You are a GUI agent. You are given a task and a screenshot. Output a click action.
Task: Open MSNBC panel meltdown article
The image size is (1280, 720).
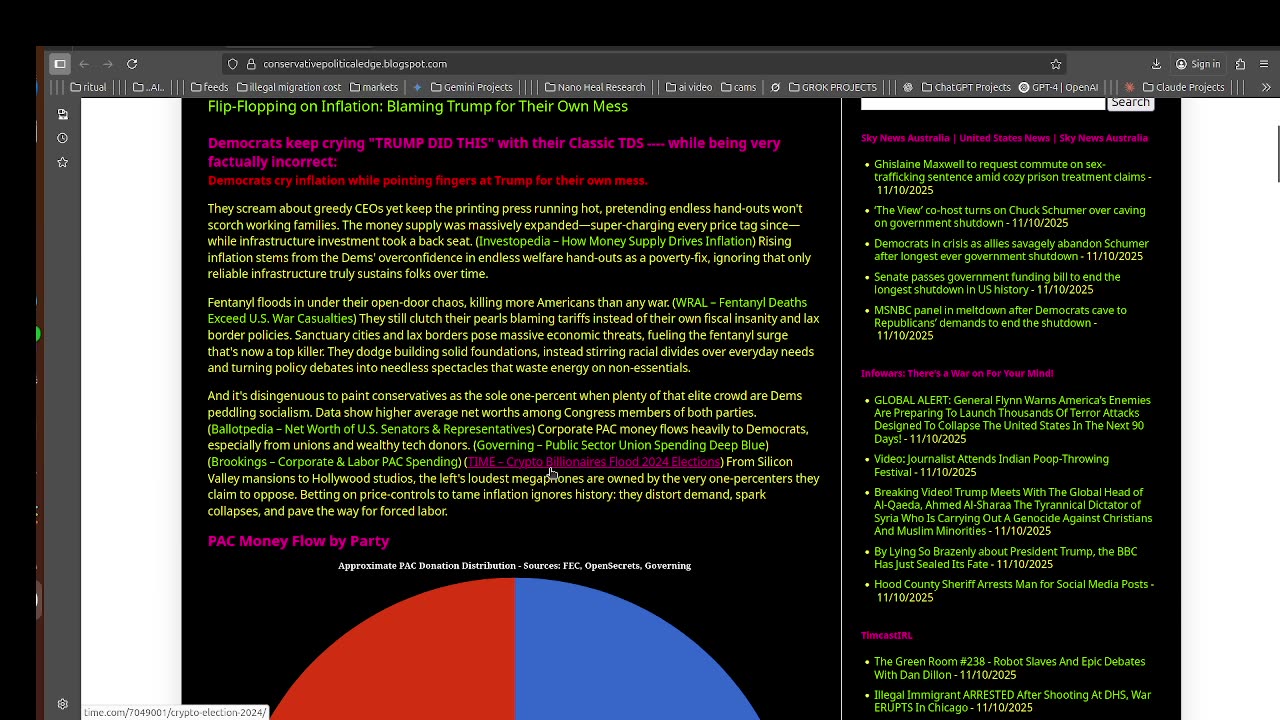[1000, 316]
